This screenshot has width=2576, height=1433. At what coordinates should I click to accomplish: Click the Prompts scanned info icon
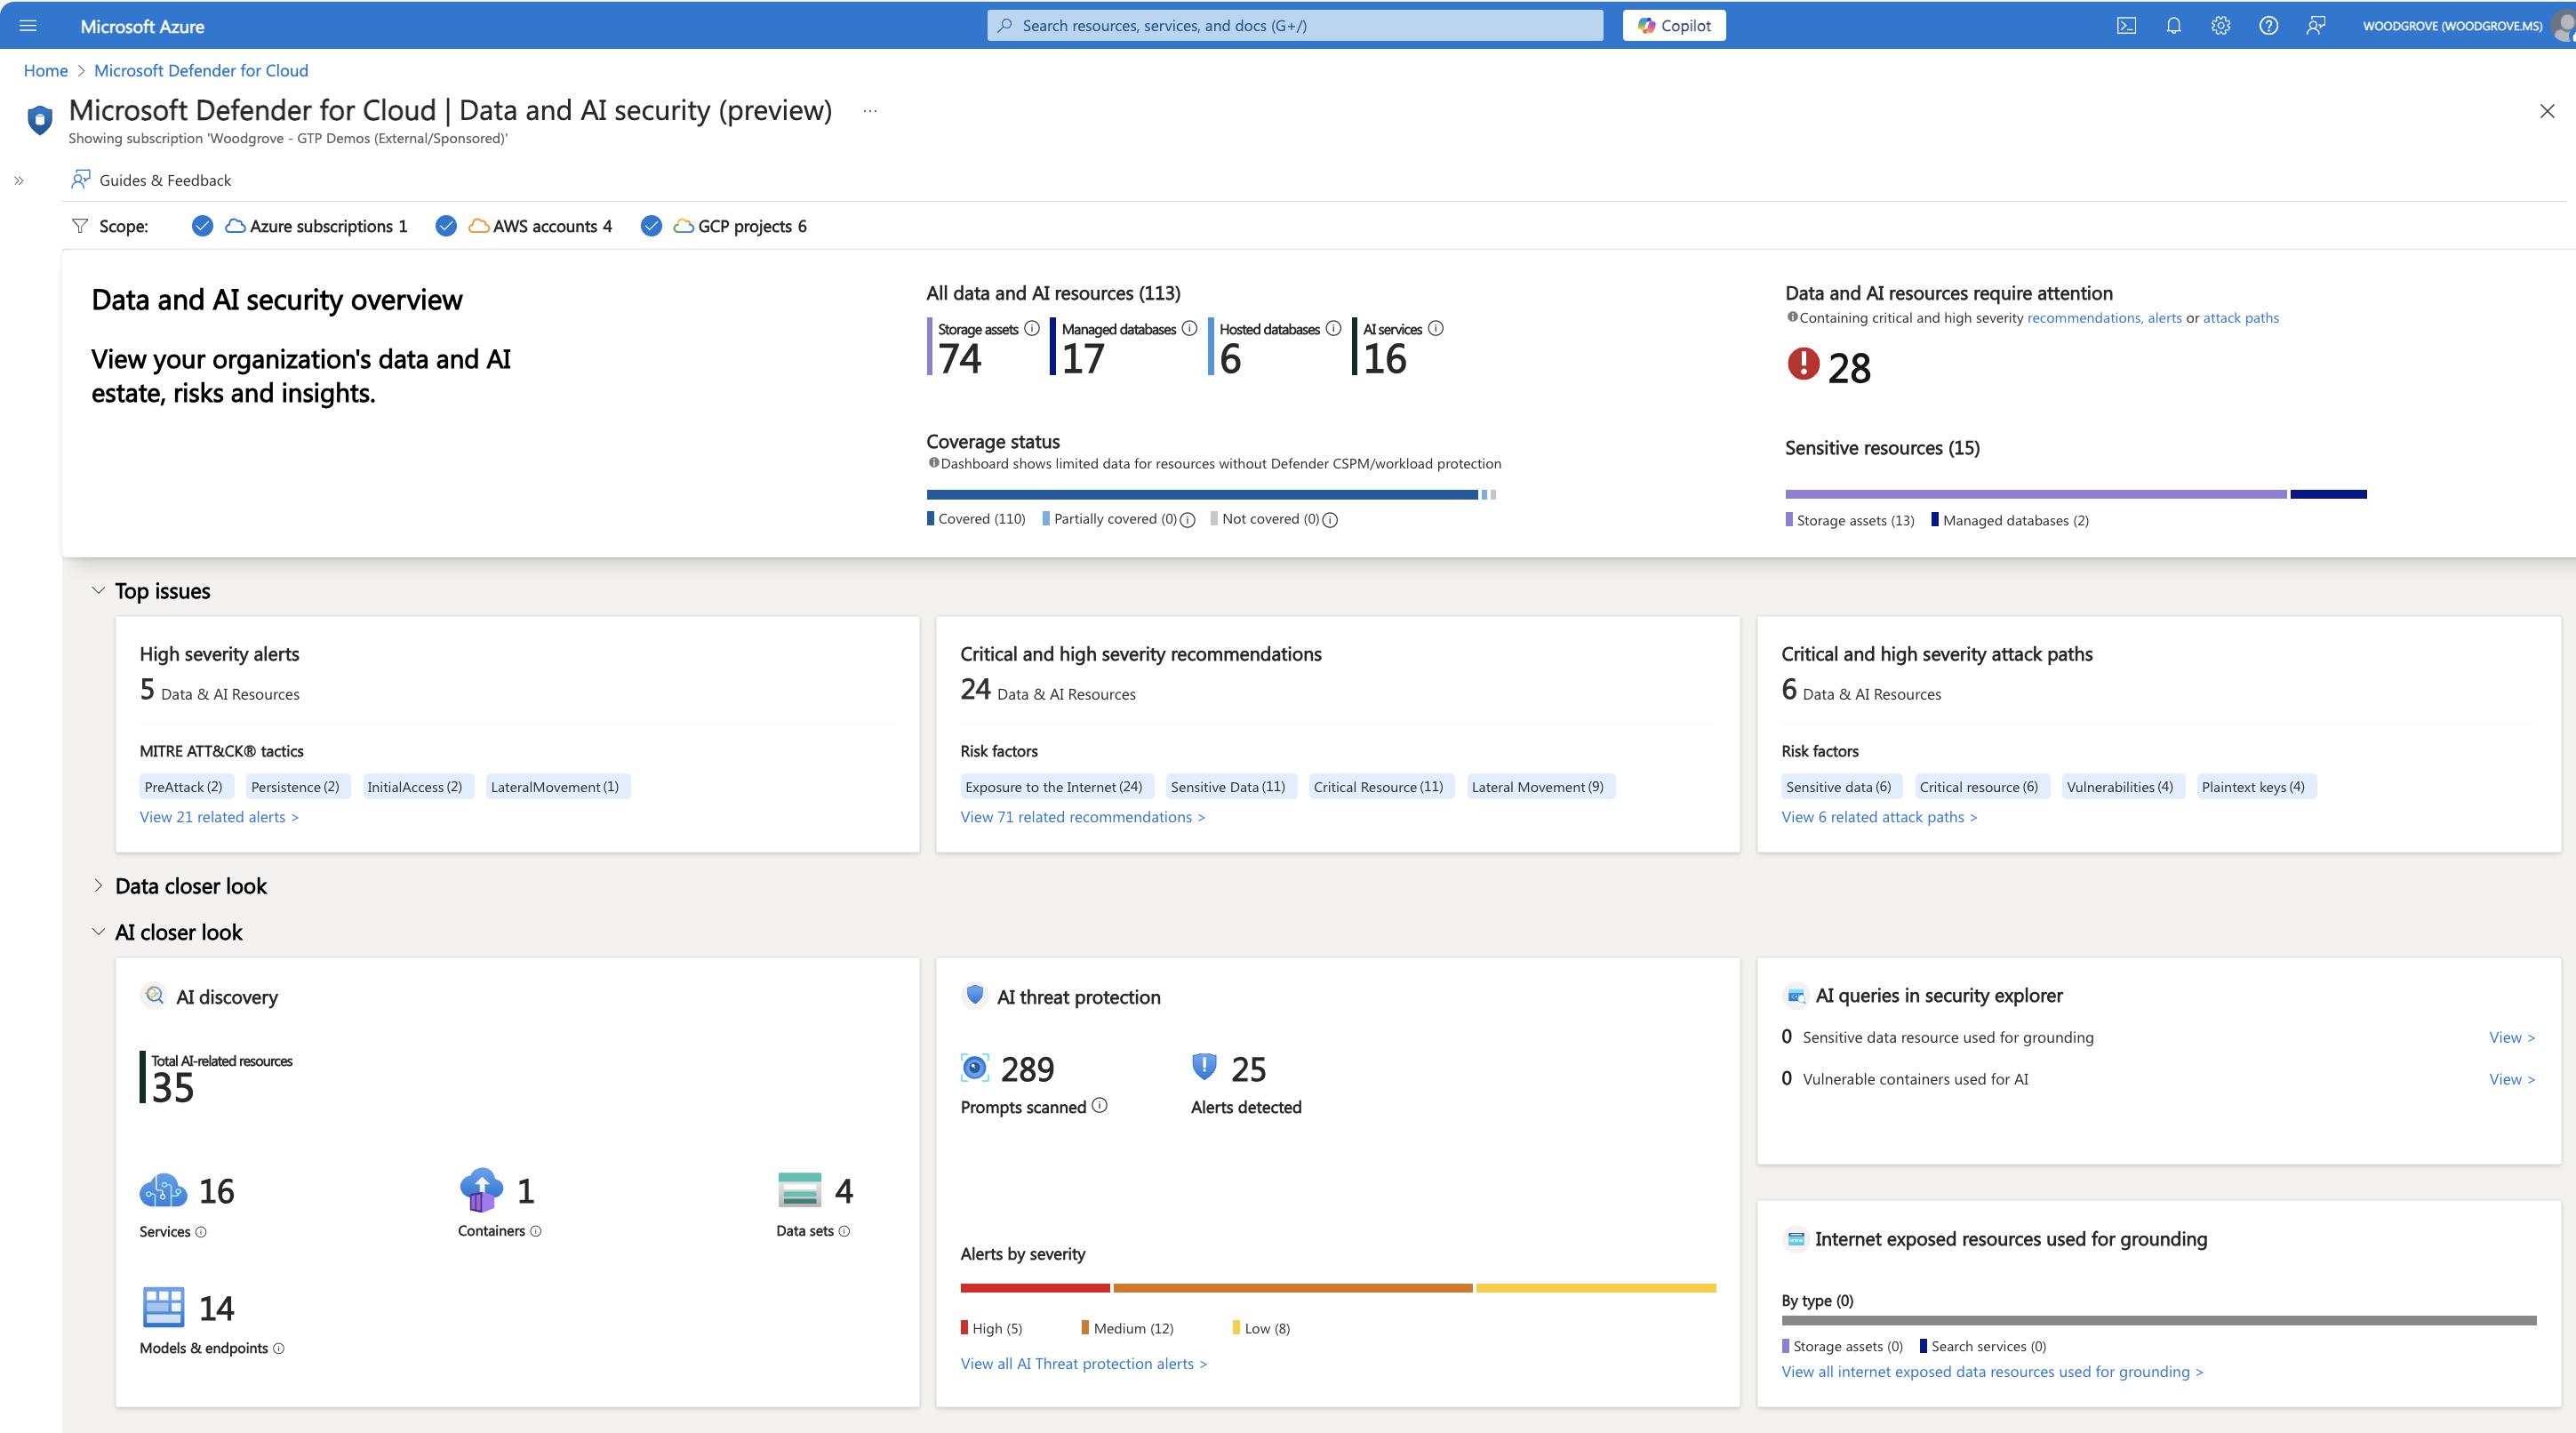click(1099, 1106)
